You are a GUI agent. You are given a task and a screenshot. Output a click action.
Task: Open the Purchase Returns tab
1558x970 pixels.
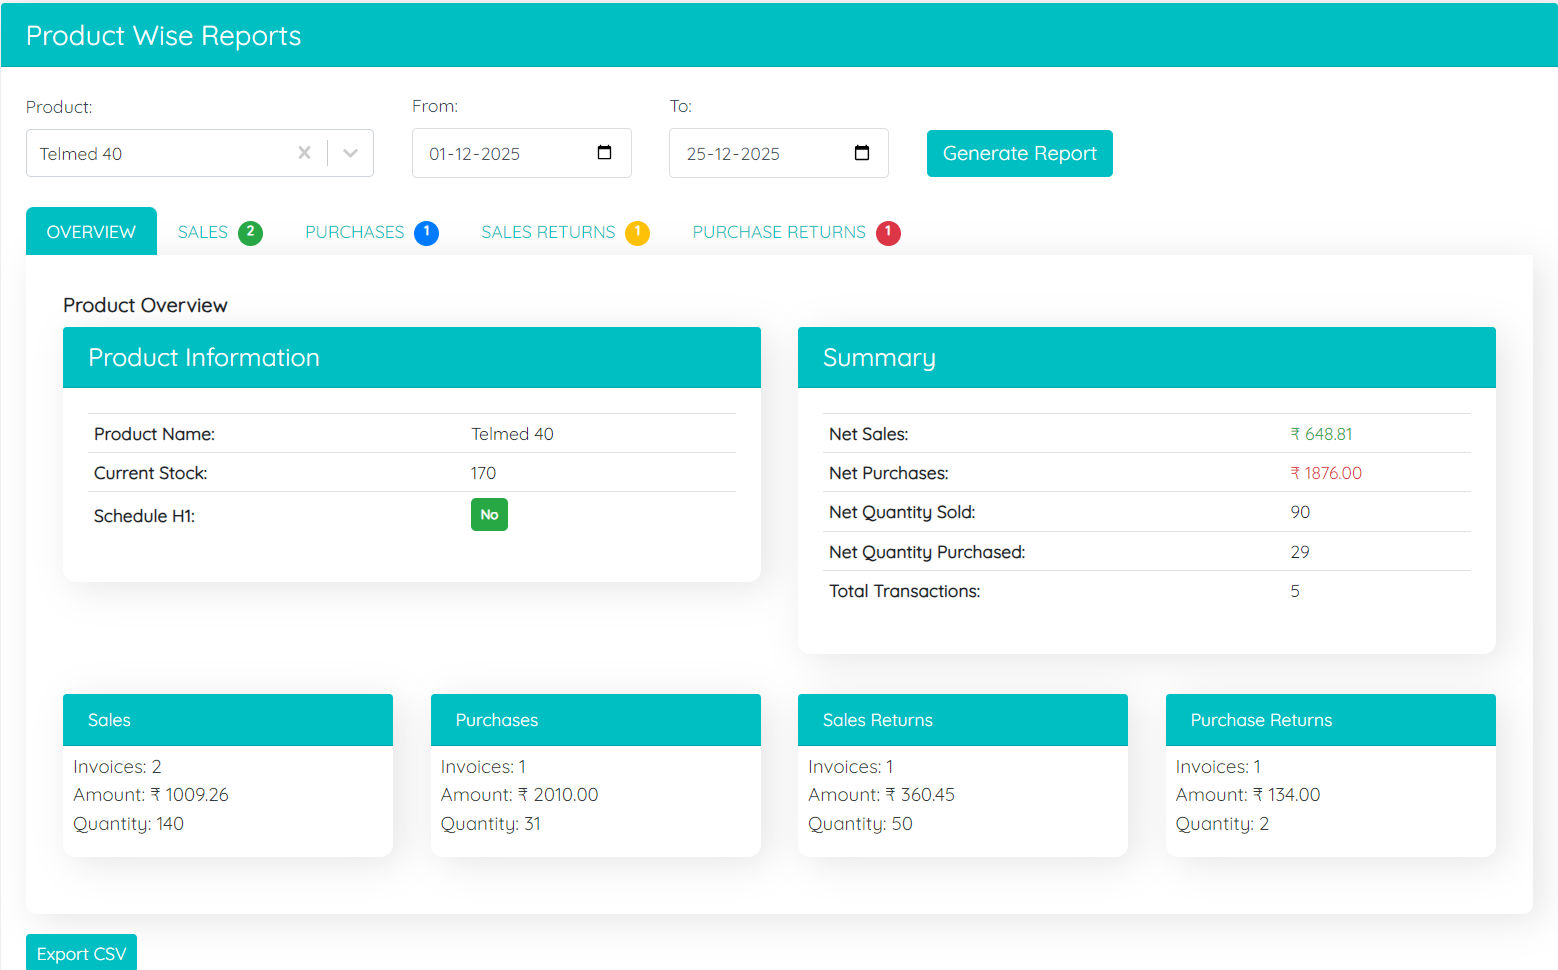point(778,232)
